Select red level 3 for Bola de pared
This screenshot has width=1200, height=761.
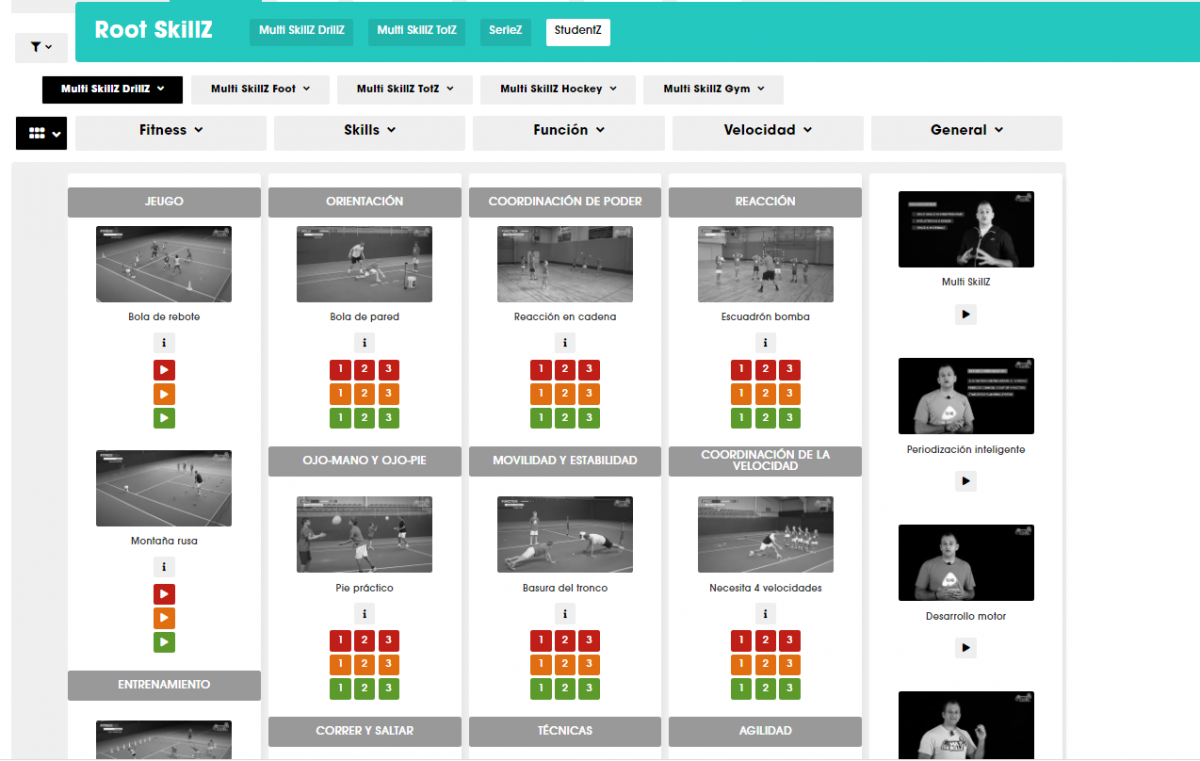[x=389, y=370]
